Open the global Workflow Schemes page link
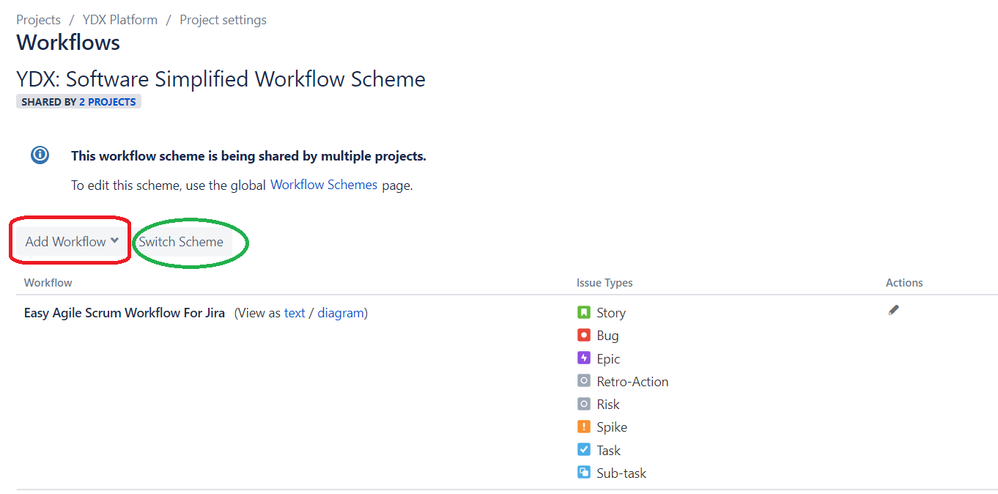This screenshot has height=494, width=998. 324,185
